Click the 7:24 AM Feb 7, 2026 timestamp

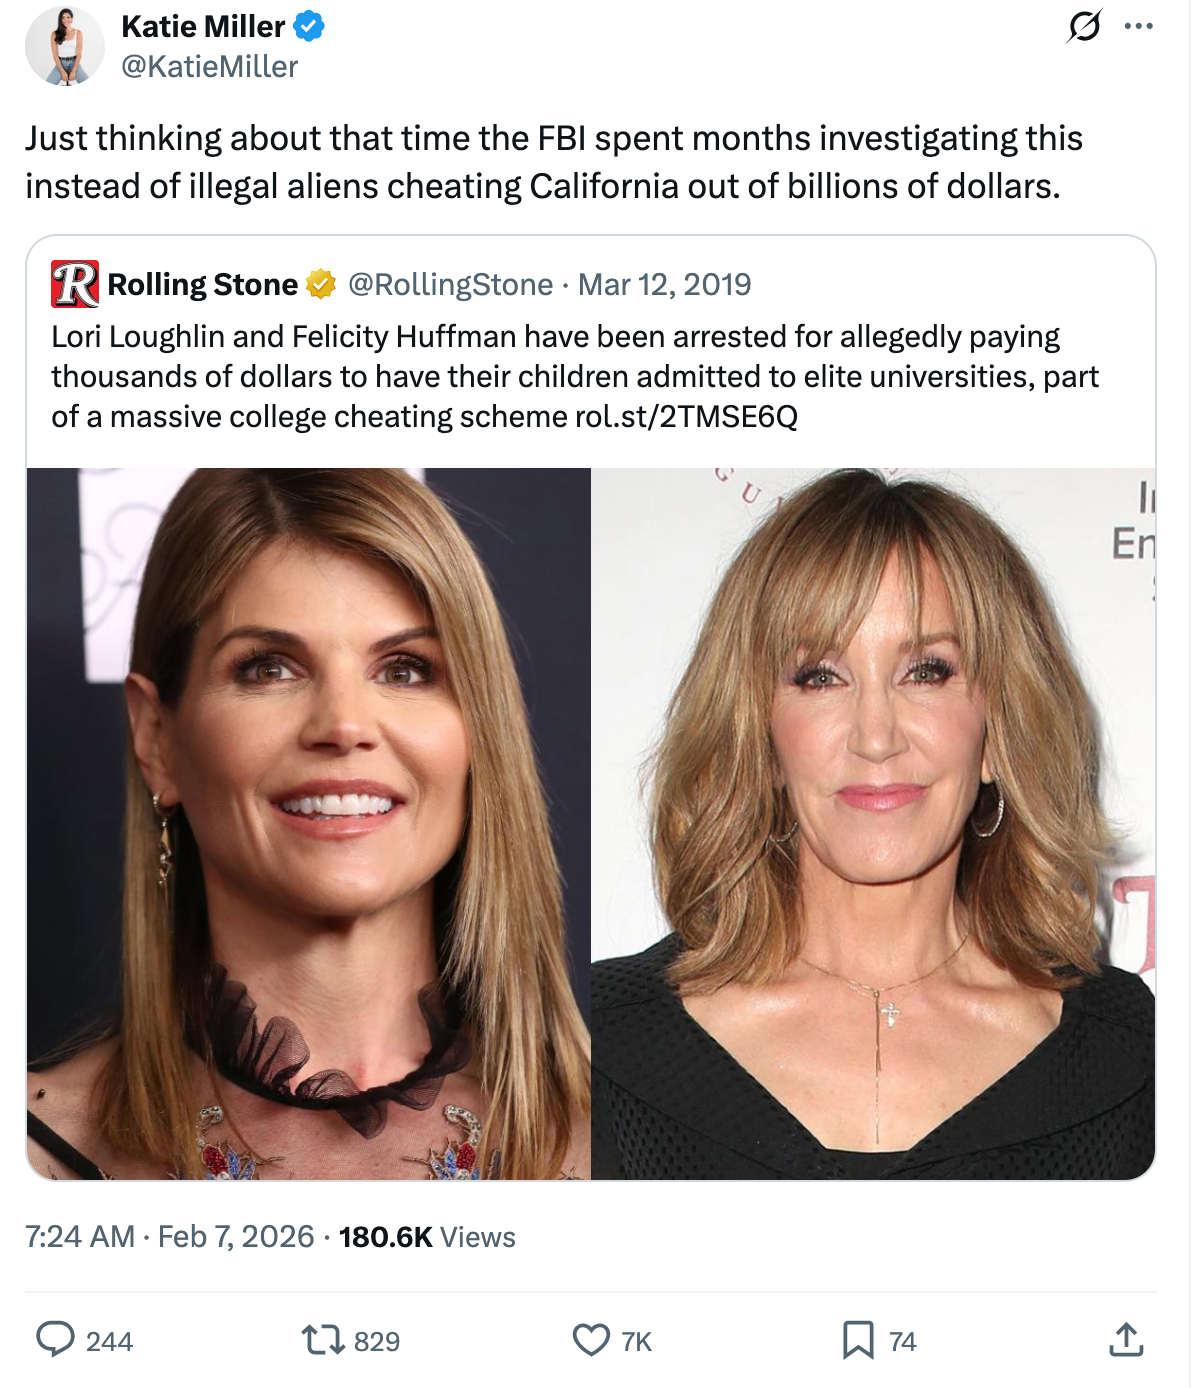coord(170,1237)
